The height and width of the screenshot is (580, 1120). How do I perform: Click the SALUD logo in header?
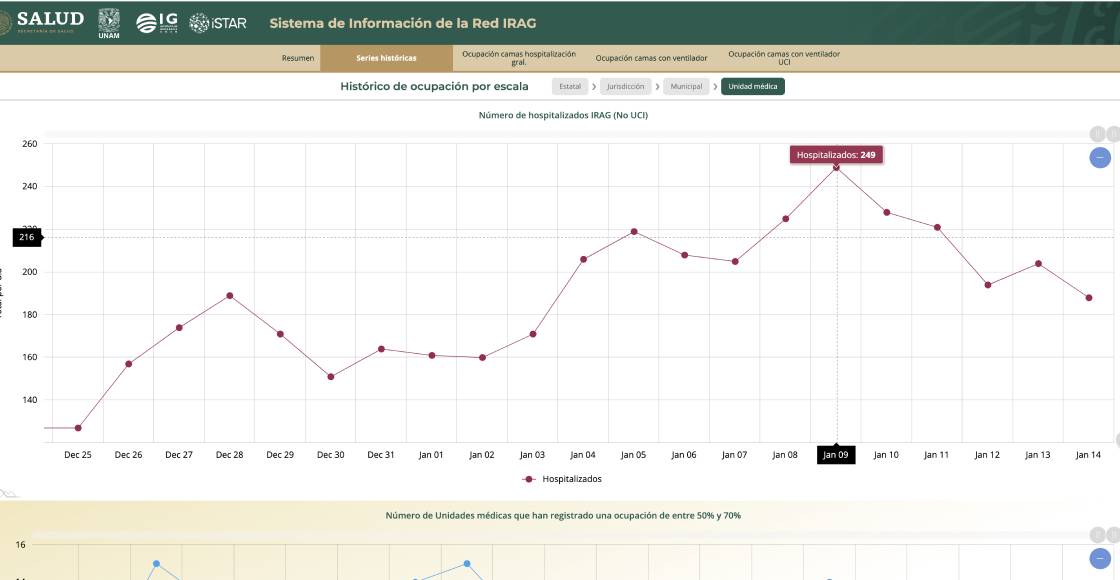pyautogui.click(x=44, y=22)
